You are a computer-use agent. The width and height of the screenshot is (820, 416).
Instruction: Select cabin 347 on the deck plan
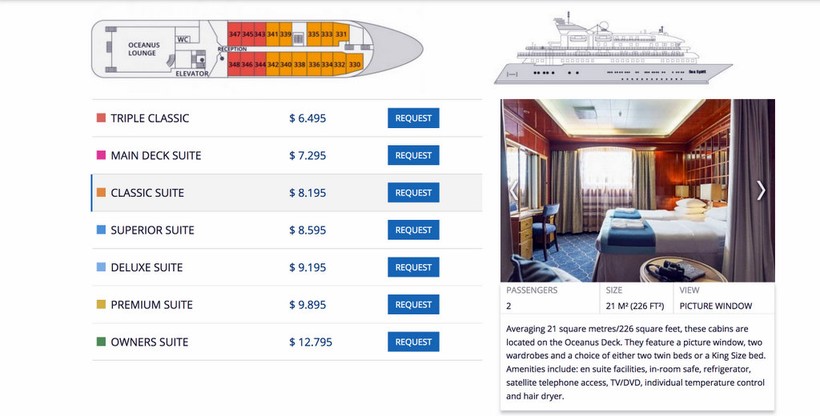tap(234, 34)
